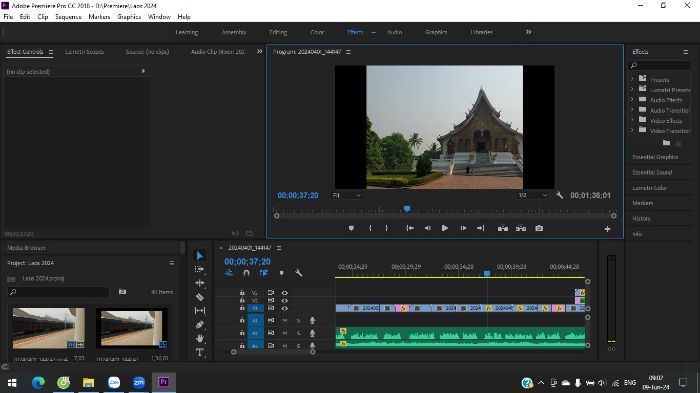Open the Fit zoom level dropdown
This screenshot has width=700, height=393.
click(346, 195)
